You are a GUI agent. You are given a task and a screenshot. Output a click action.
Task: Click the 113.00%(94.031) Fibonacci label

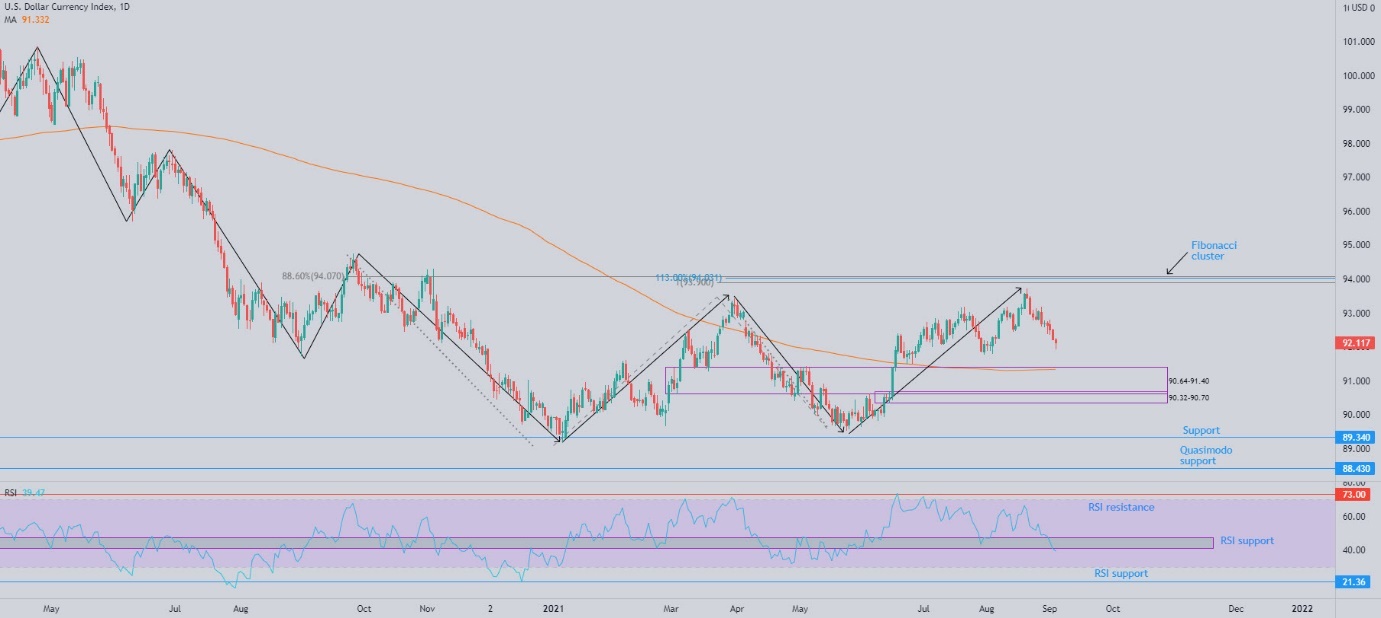[689, 277]
